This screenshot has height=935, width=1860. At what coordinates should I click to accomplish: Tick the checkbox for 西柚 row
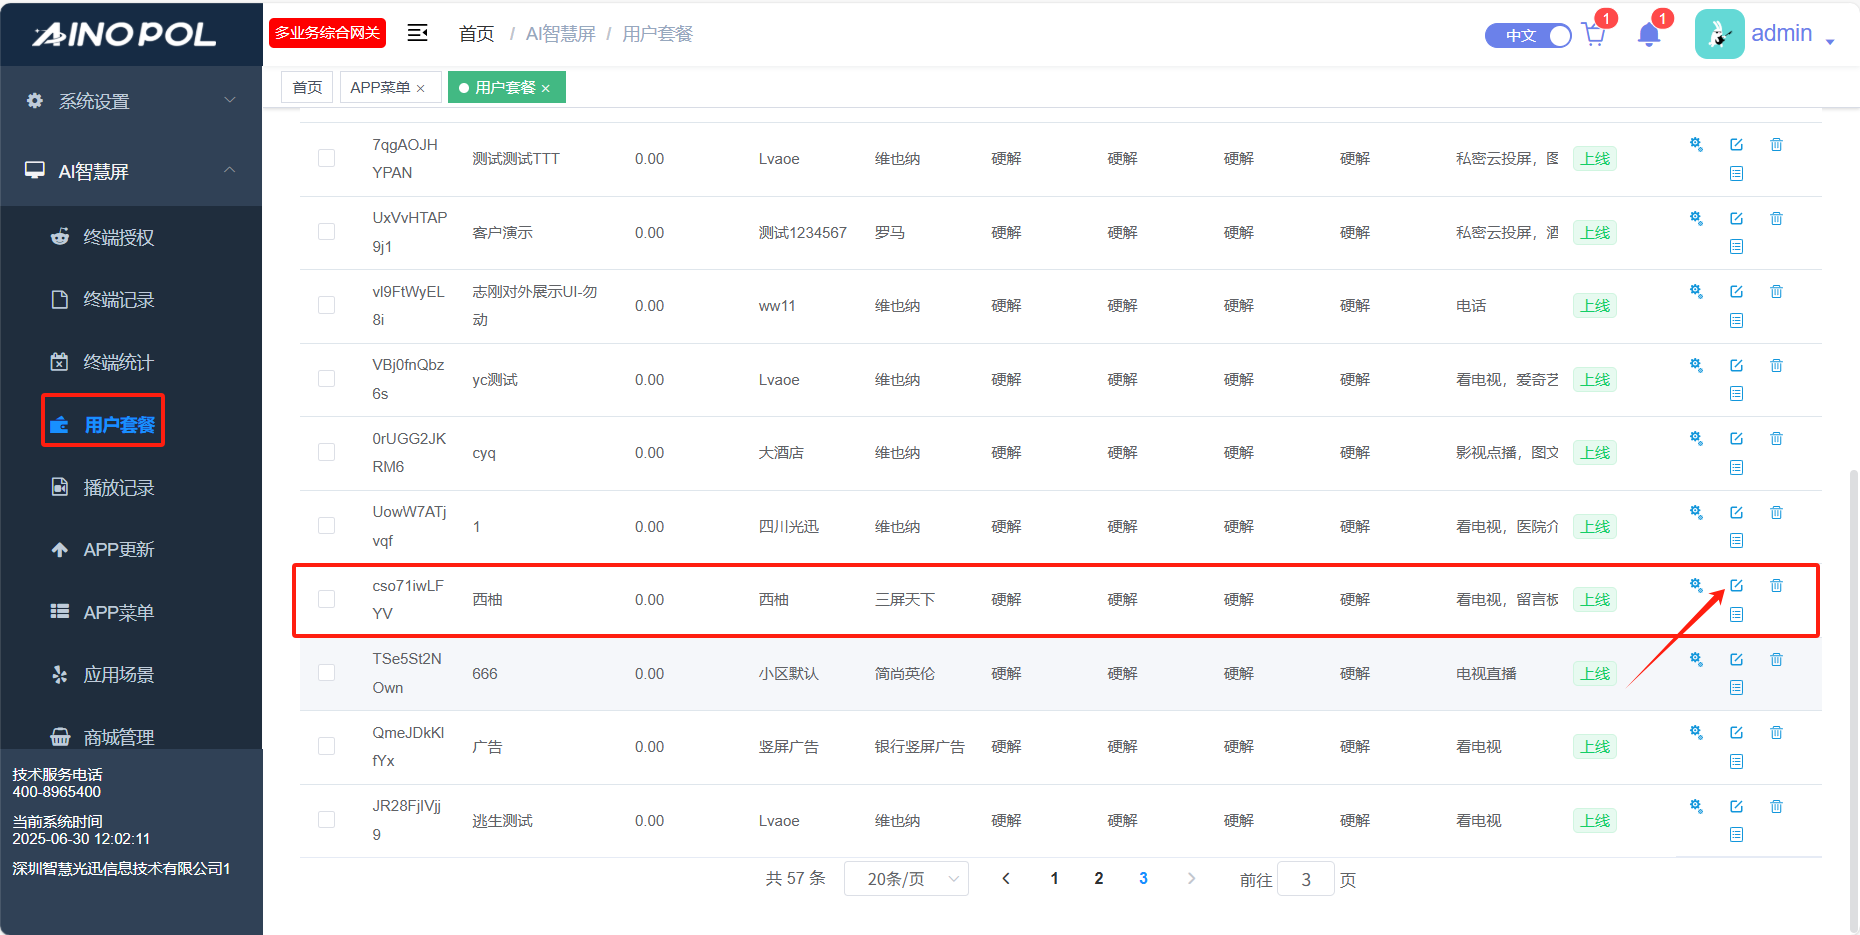326,600
